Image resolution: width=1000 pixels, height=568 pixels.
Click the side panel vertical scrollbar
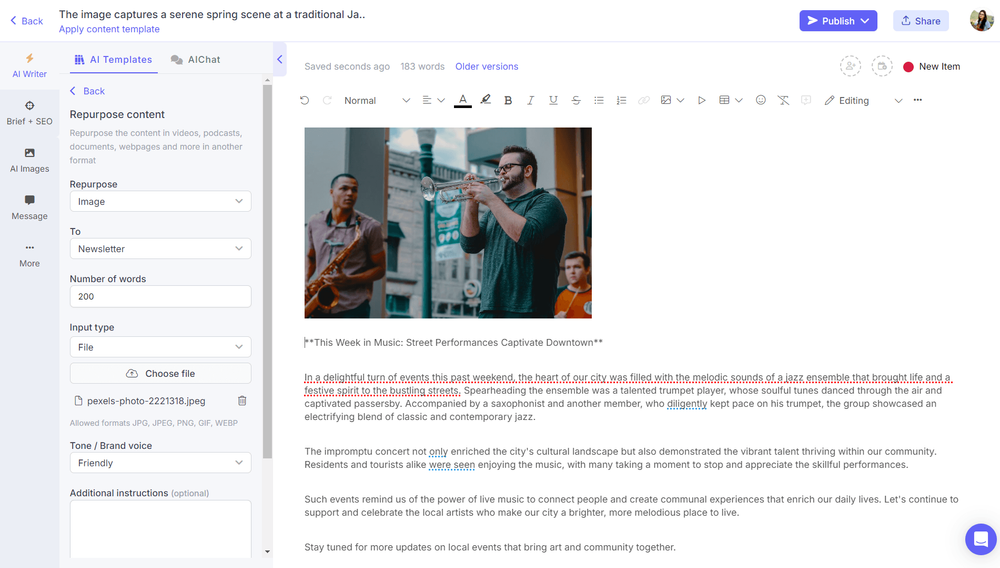[267, 271]
